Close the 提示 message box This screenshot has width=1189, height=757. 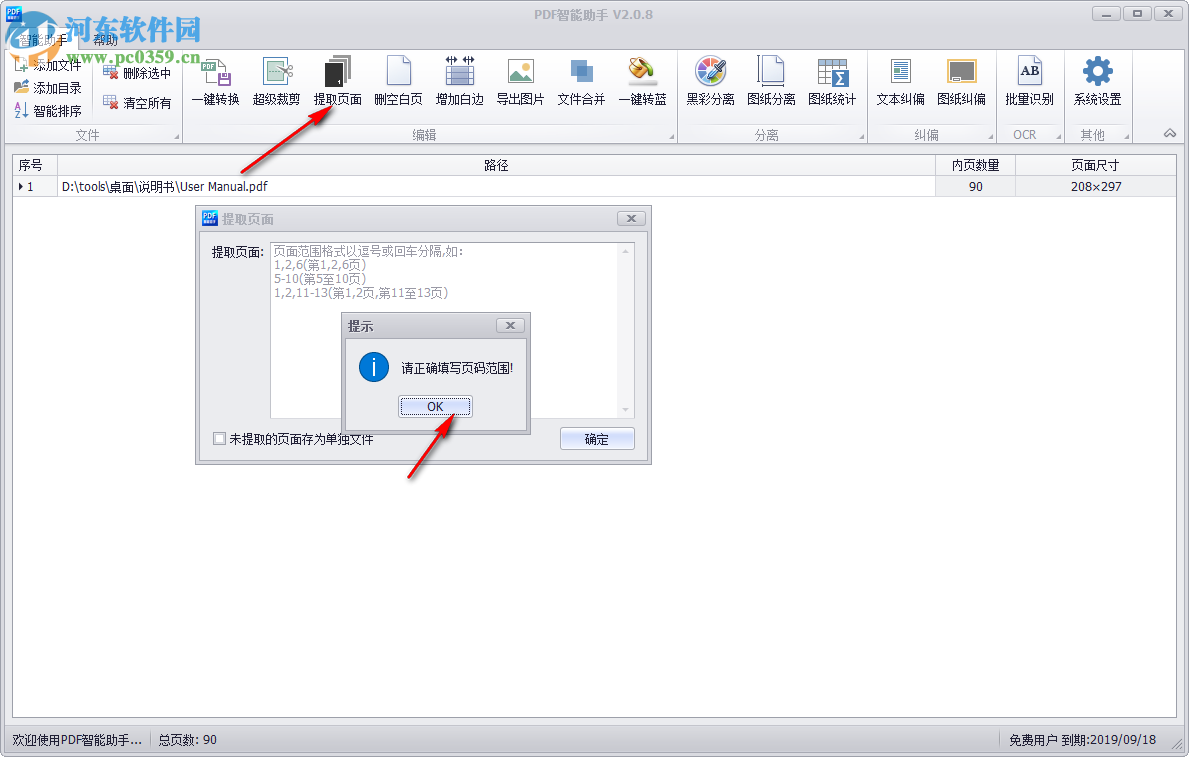[x=510, y=325]
